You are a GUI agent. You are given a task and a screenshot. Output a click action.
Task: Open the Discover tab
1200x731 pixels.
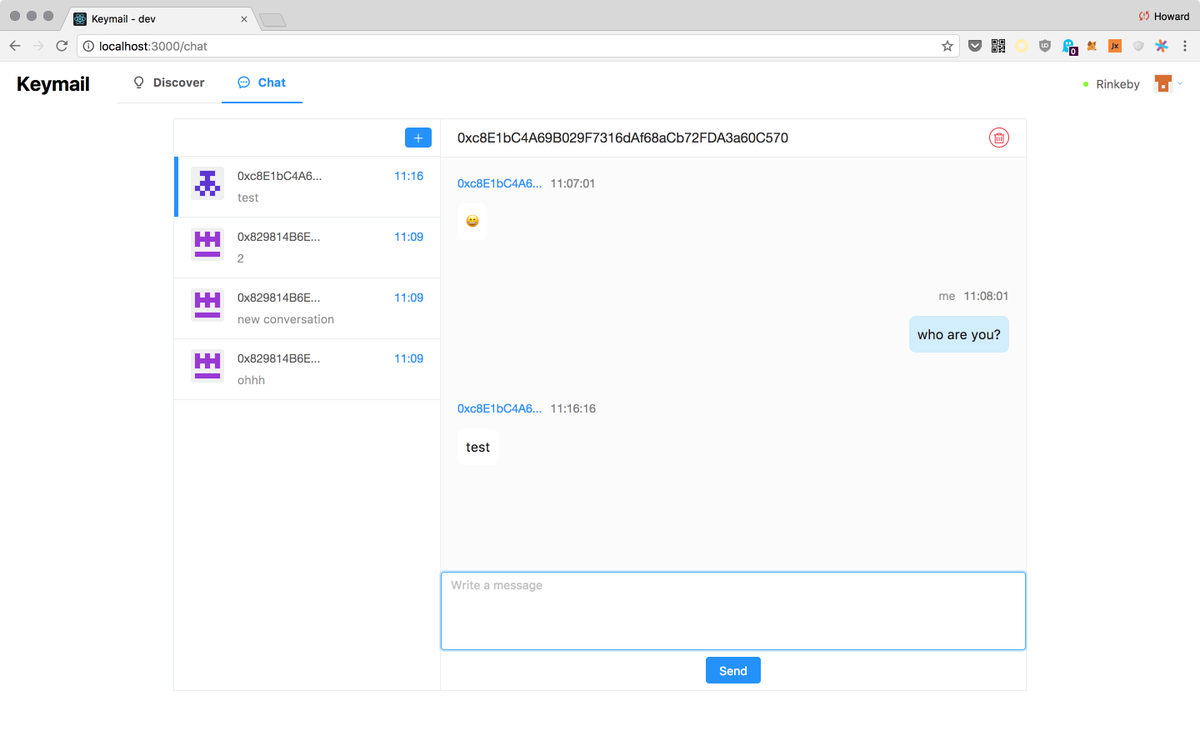pos(169,83)
